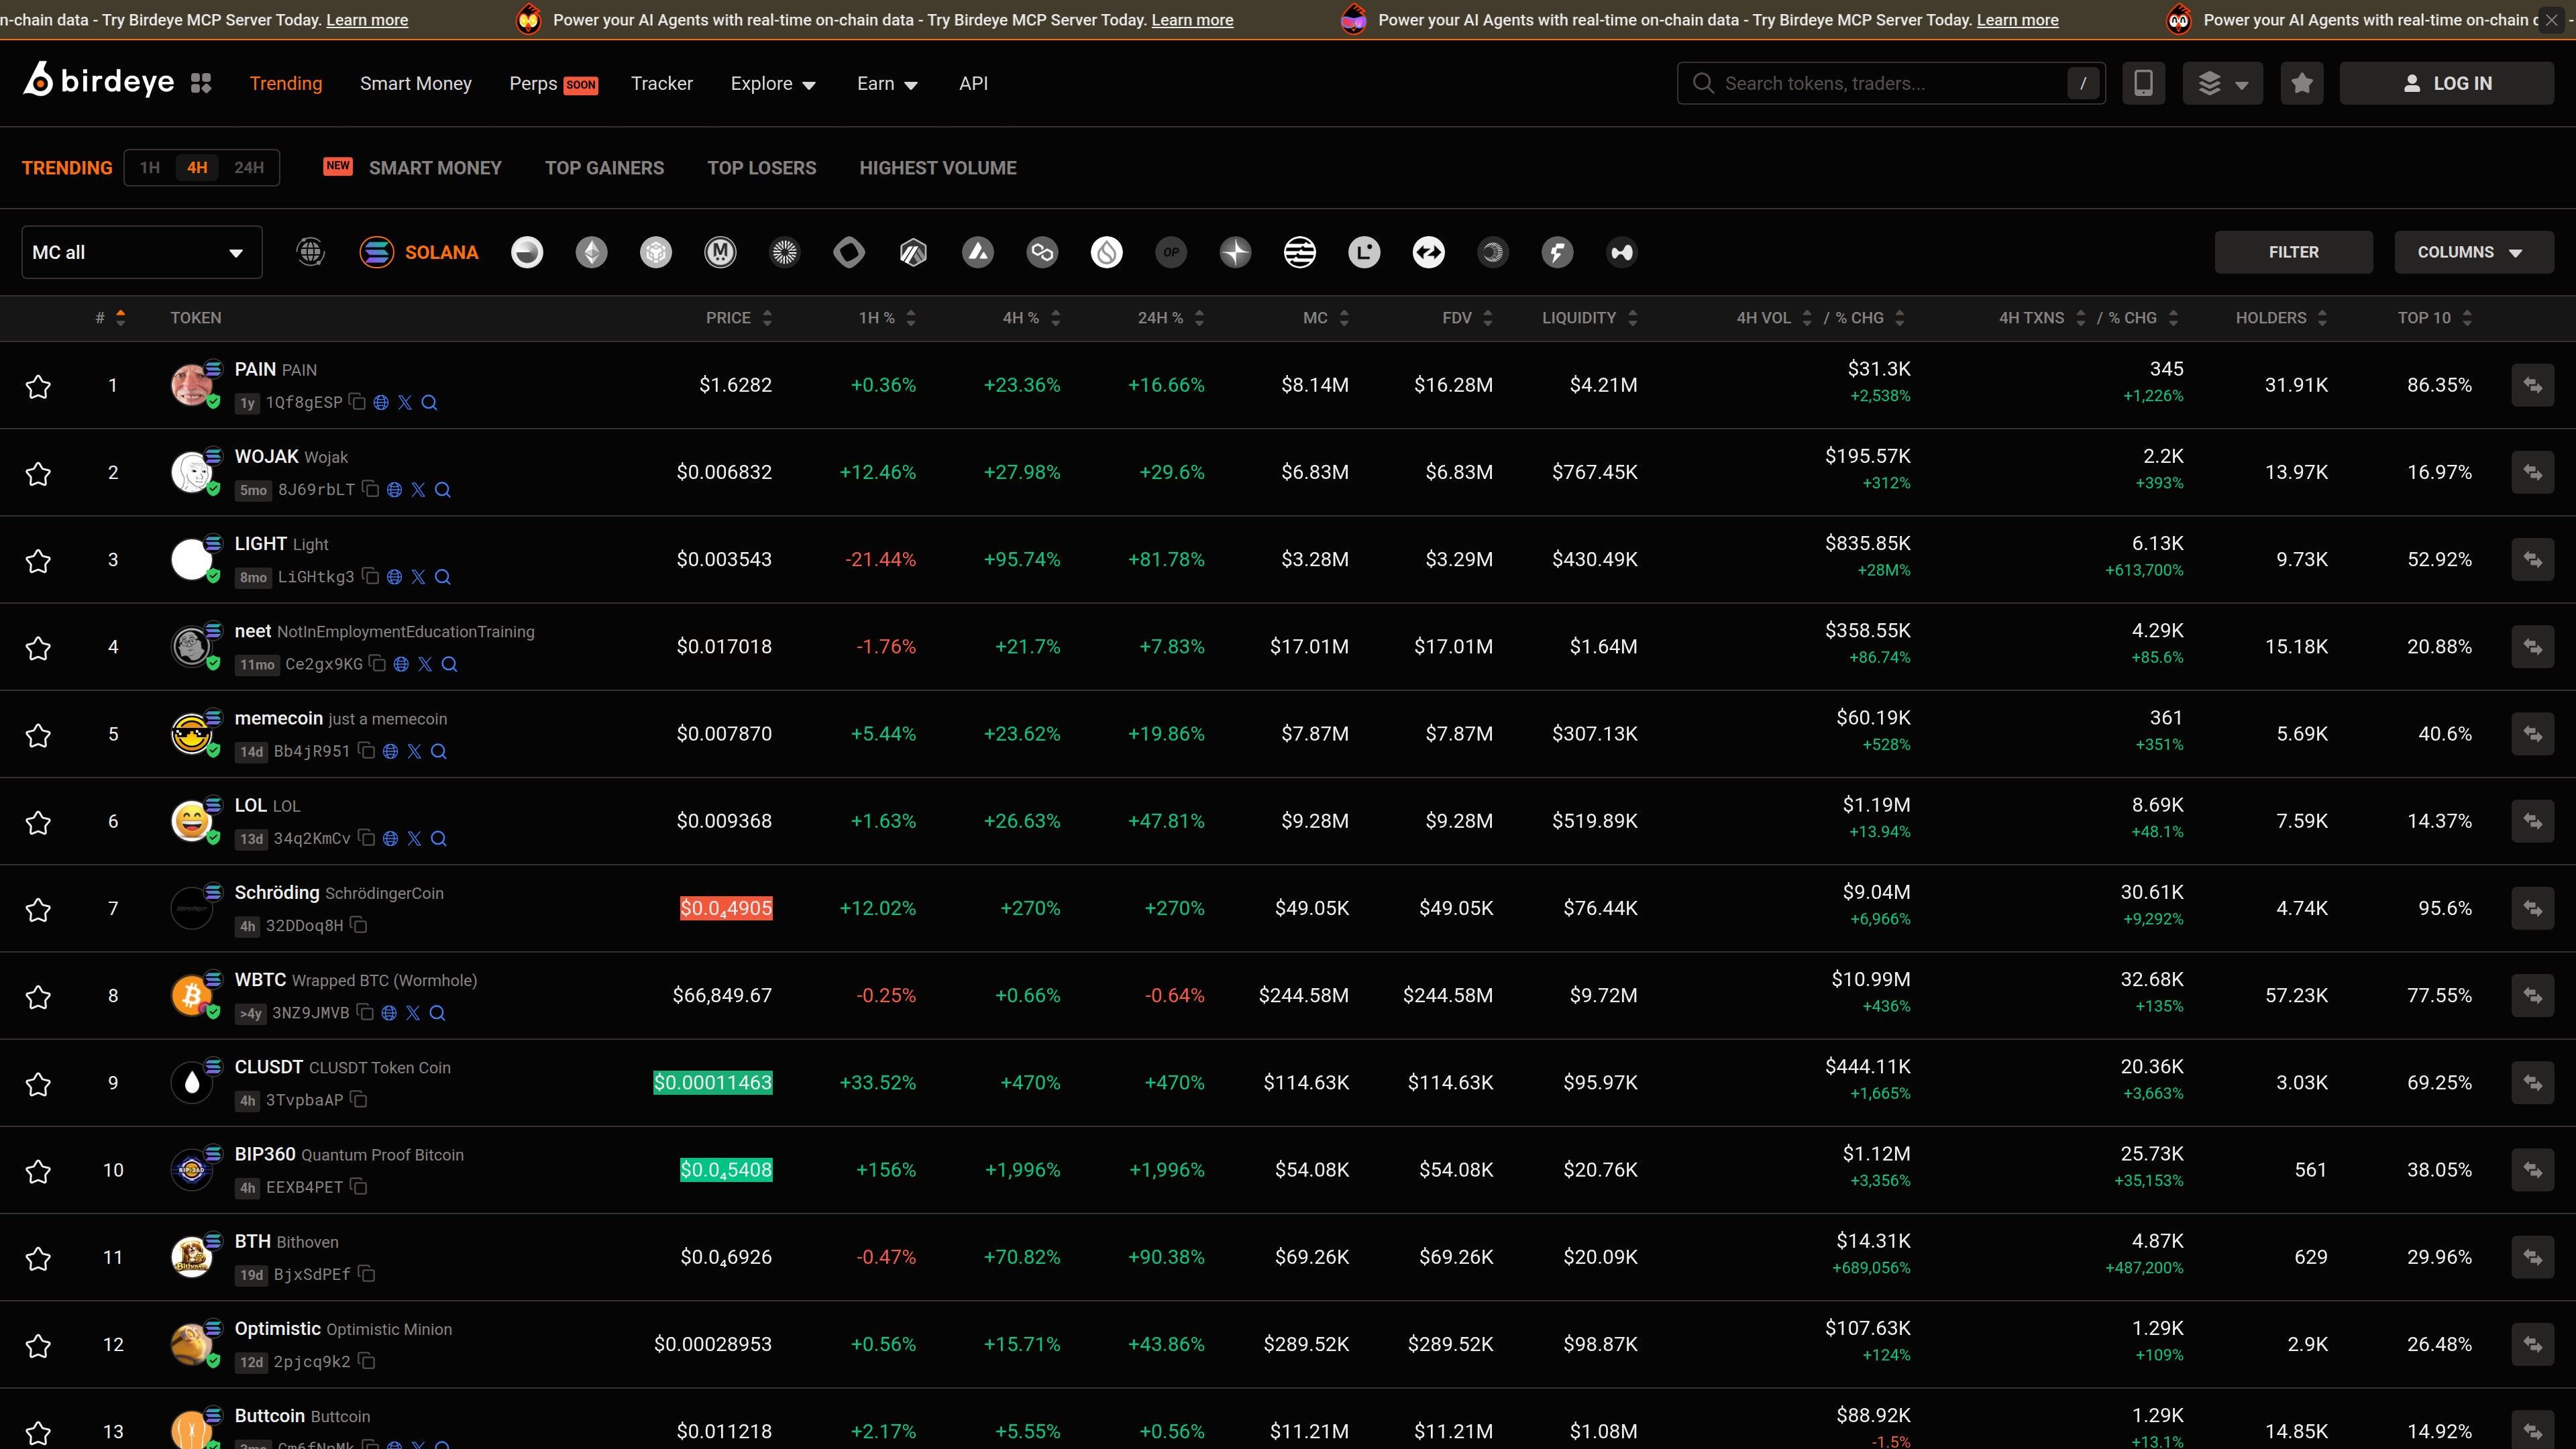The image size is (2576, 1449).
Task: Select all chains globe icon
Action: point(311,252)
